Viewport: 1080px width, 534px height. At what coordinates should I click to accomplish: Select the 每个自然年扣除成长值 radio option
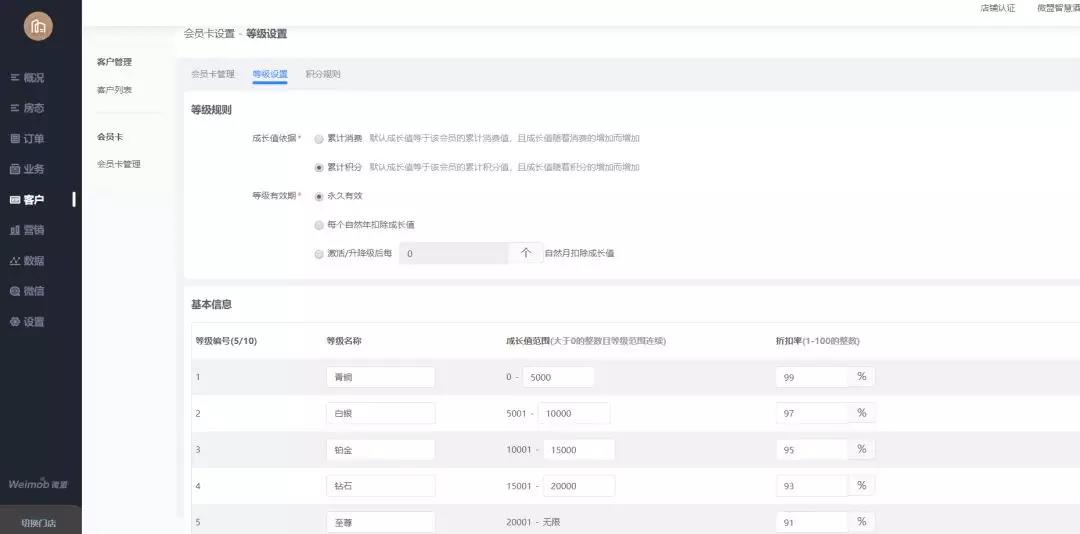click(319, 225)
